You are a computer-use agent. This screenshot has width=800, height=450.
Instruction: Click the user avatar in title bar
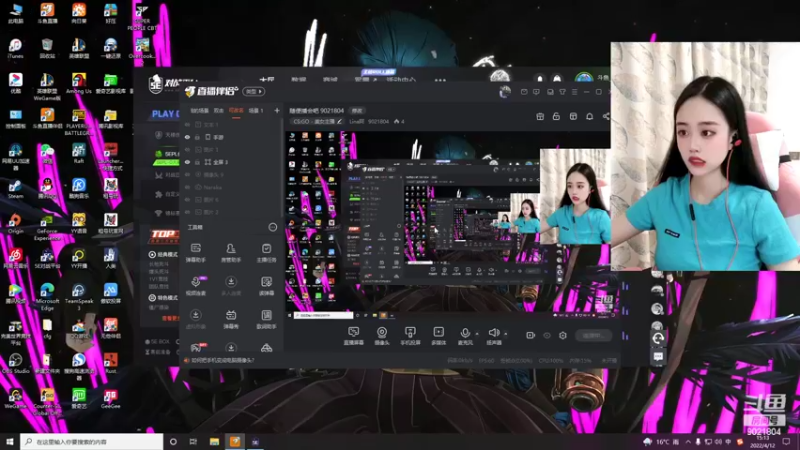coord(505,92)
